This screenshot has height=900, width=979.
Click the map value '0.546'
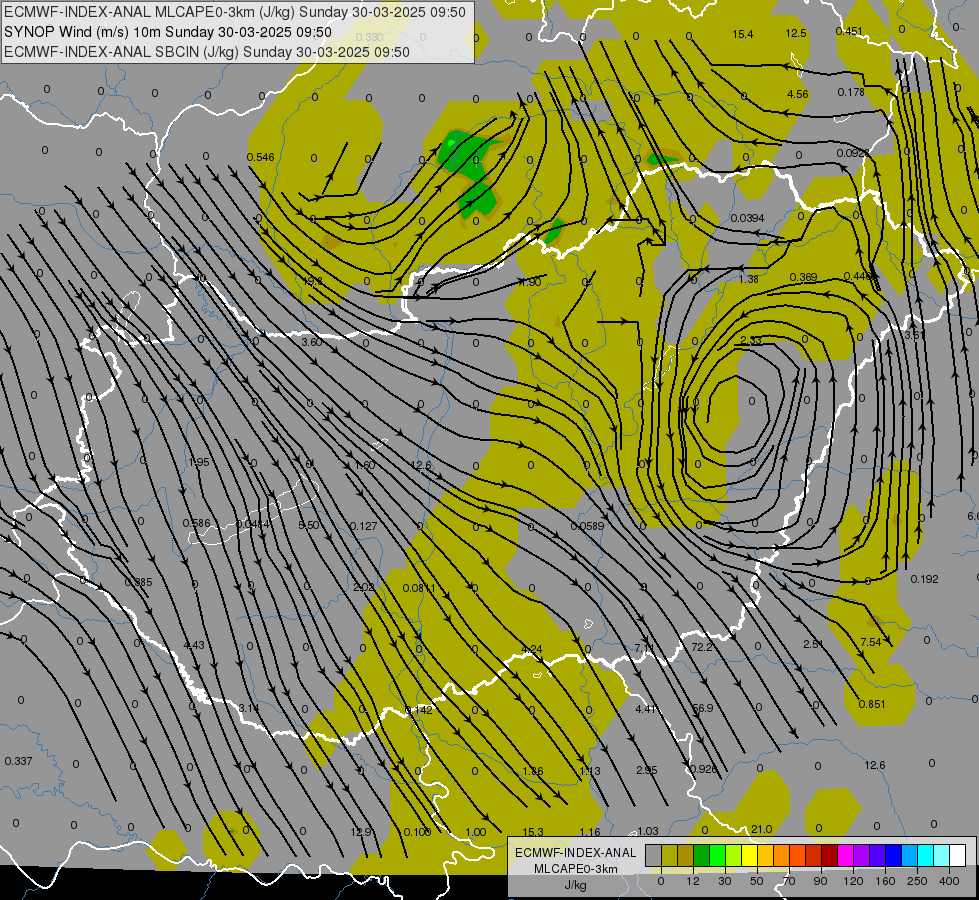click(260, 157)
